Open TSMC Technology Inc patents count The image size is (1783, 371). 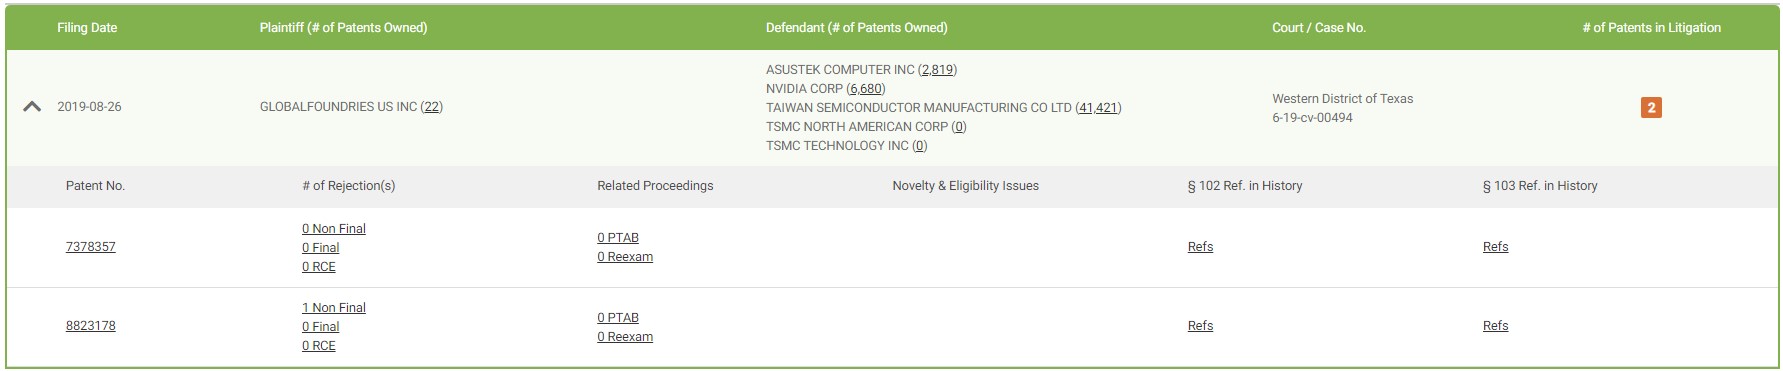click(920, 146)
